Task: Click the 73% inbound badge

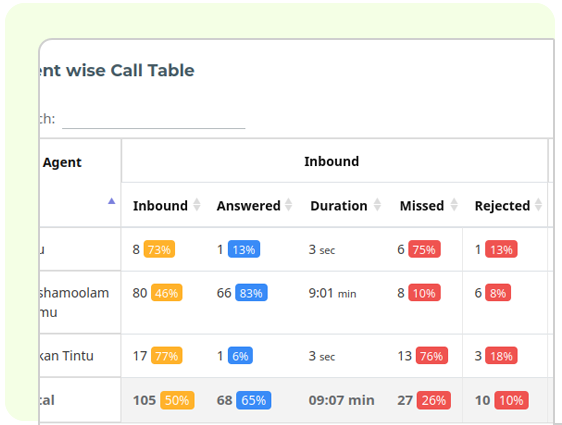Action: click(159, 249)
